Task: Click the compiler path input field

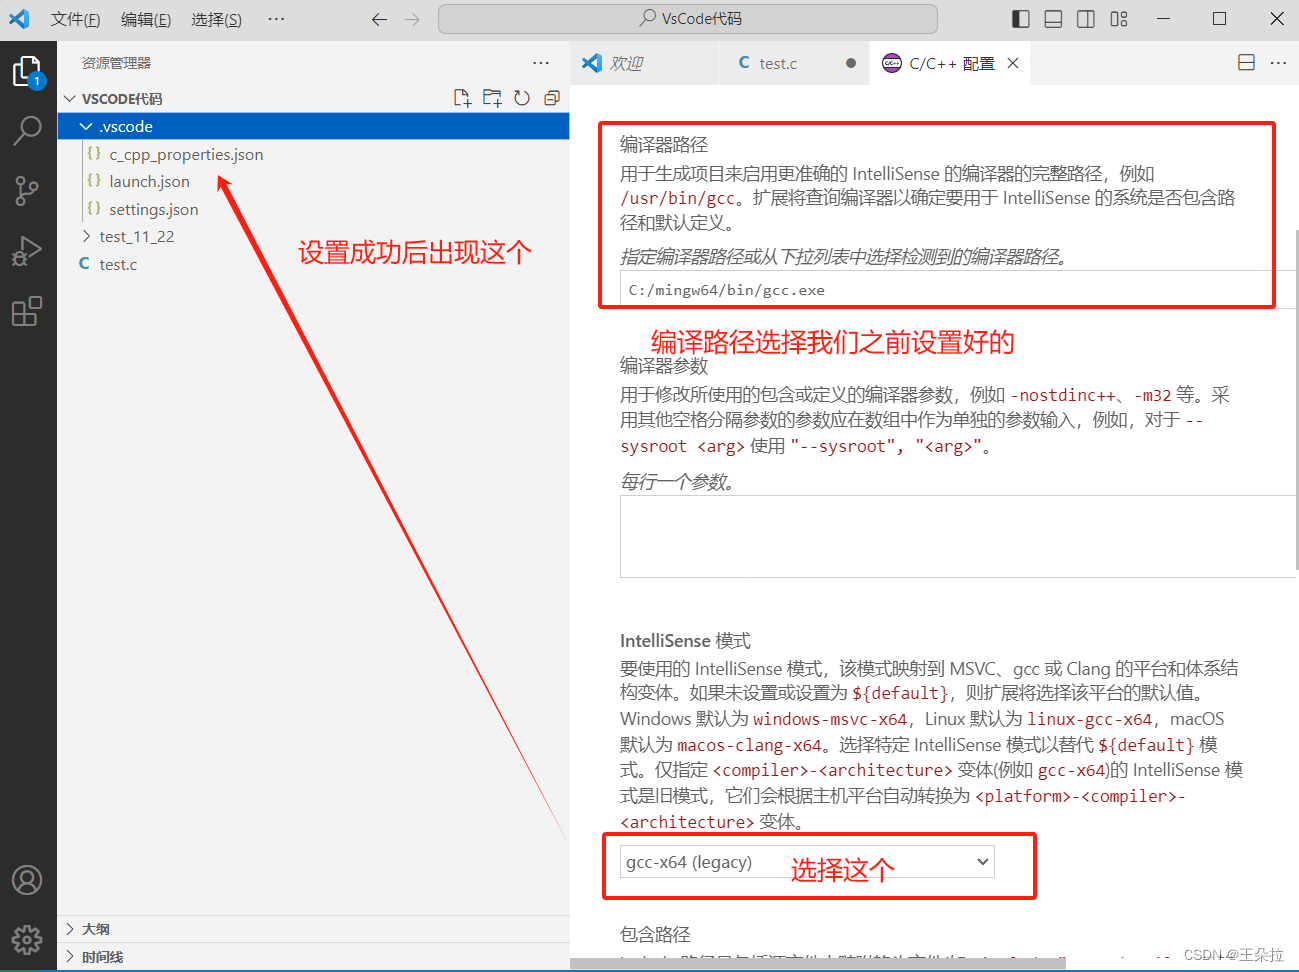Action: 958,290
